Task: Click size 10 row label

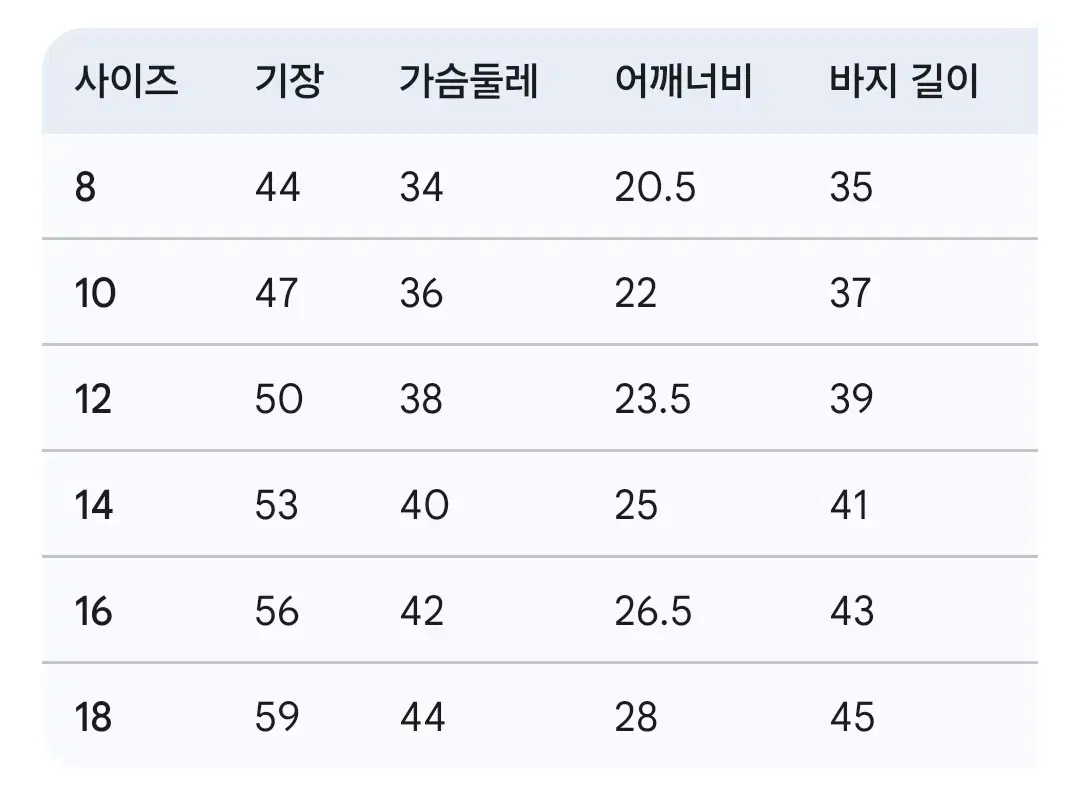Action: point(95,293)
